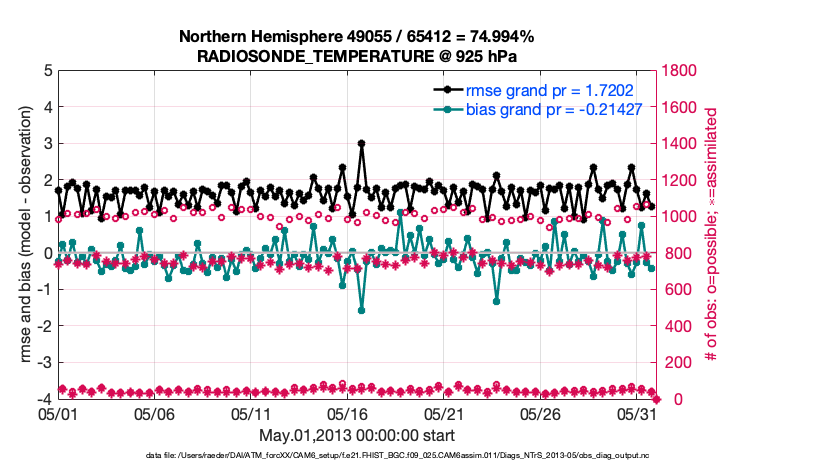This screenshot has width=830, height=470.
Task: Click the highest black rmse peak data point
Action: click(361, 143)
